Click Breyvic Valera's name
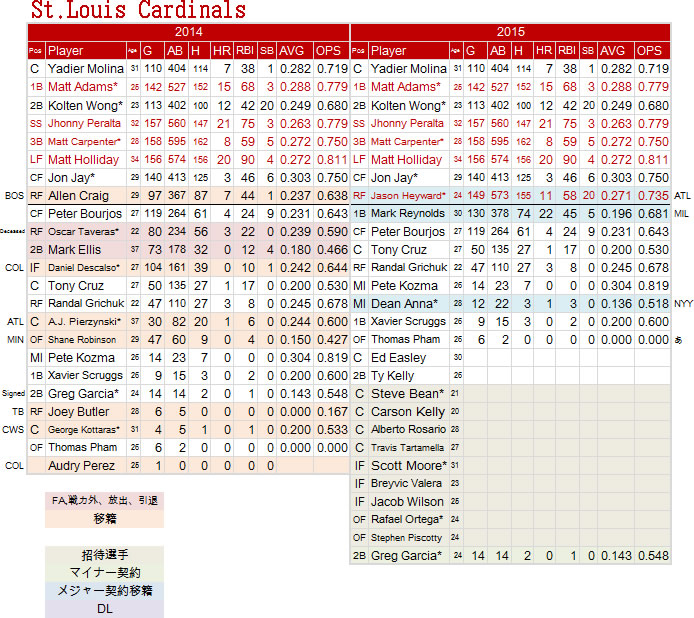694x618 pixels. (x=406, y=483)
